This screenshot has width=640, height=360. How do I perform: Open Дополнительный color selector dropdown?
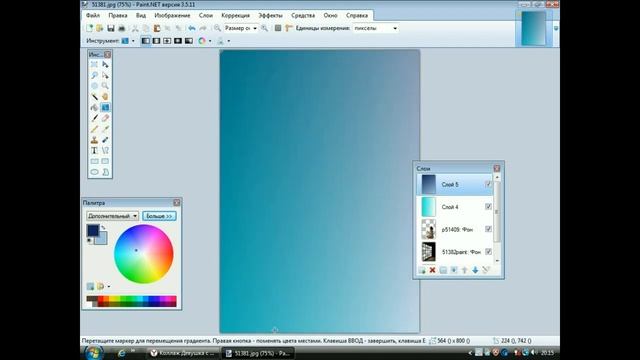coord(112,216)
